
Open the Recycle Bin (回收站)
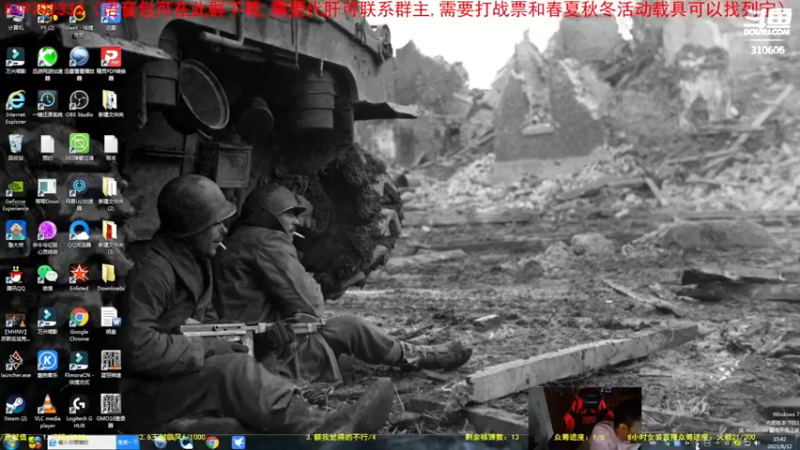tap(15, 147)
